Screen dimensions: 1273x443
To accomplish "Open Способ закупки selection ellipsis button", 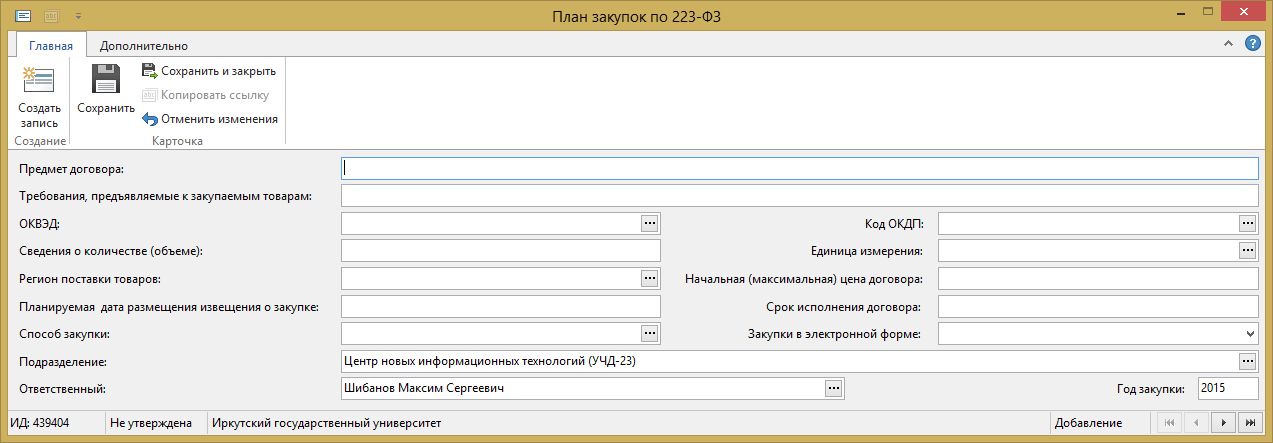I will point(650,333).
